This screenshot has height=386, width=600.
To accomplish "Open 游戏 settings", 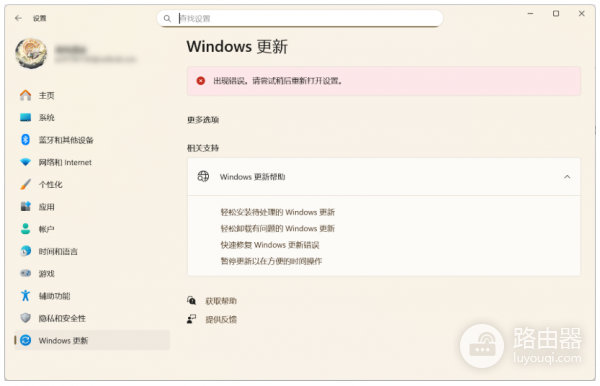I will coord(92,273).
